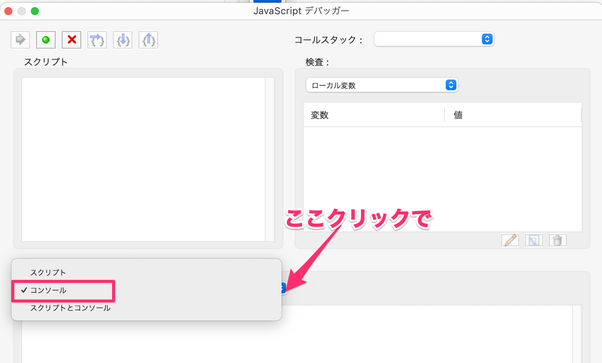This screenshot has height=363, width=602.
Task: Click the red X quit debugging icon
Action: 71,40
